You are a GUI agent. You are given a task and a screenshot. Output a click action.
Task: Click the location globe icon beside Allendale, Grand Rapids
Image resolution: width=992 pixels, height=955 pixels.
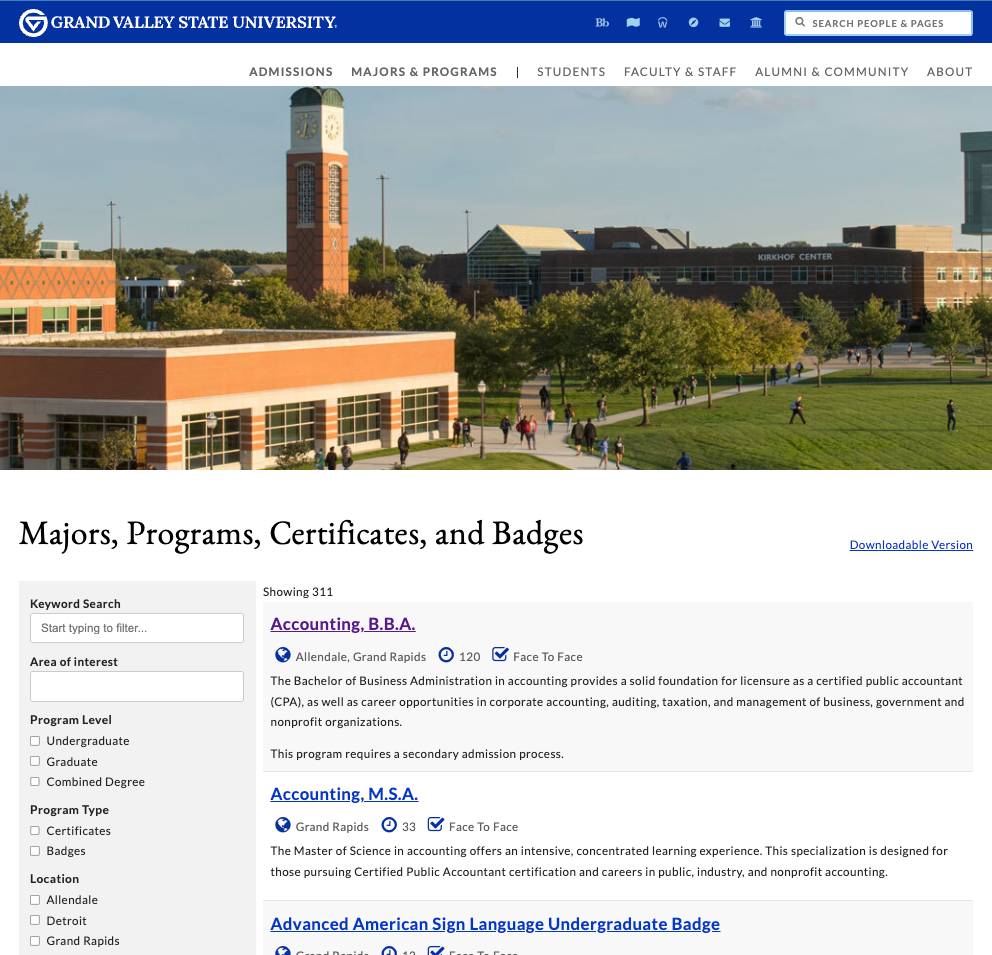click(283, 655)
